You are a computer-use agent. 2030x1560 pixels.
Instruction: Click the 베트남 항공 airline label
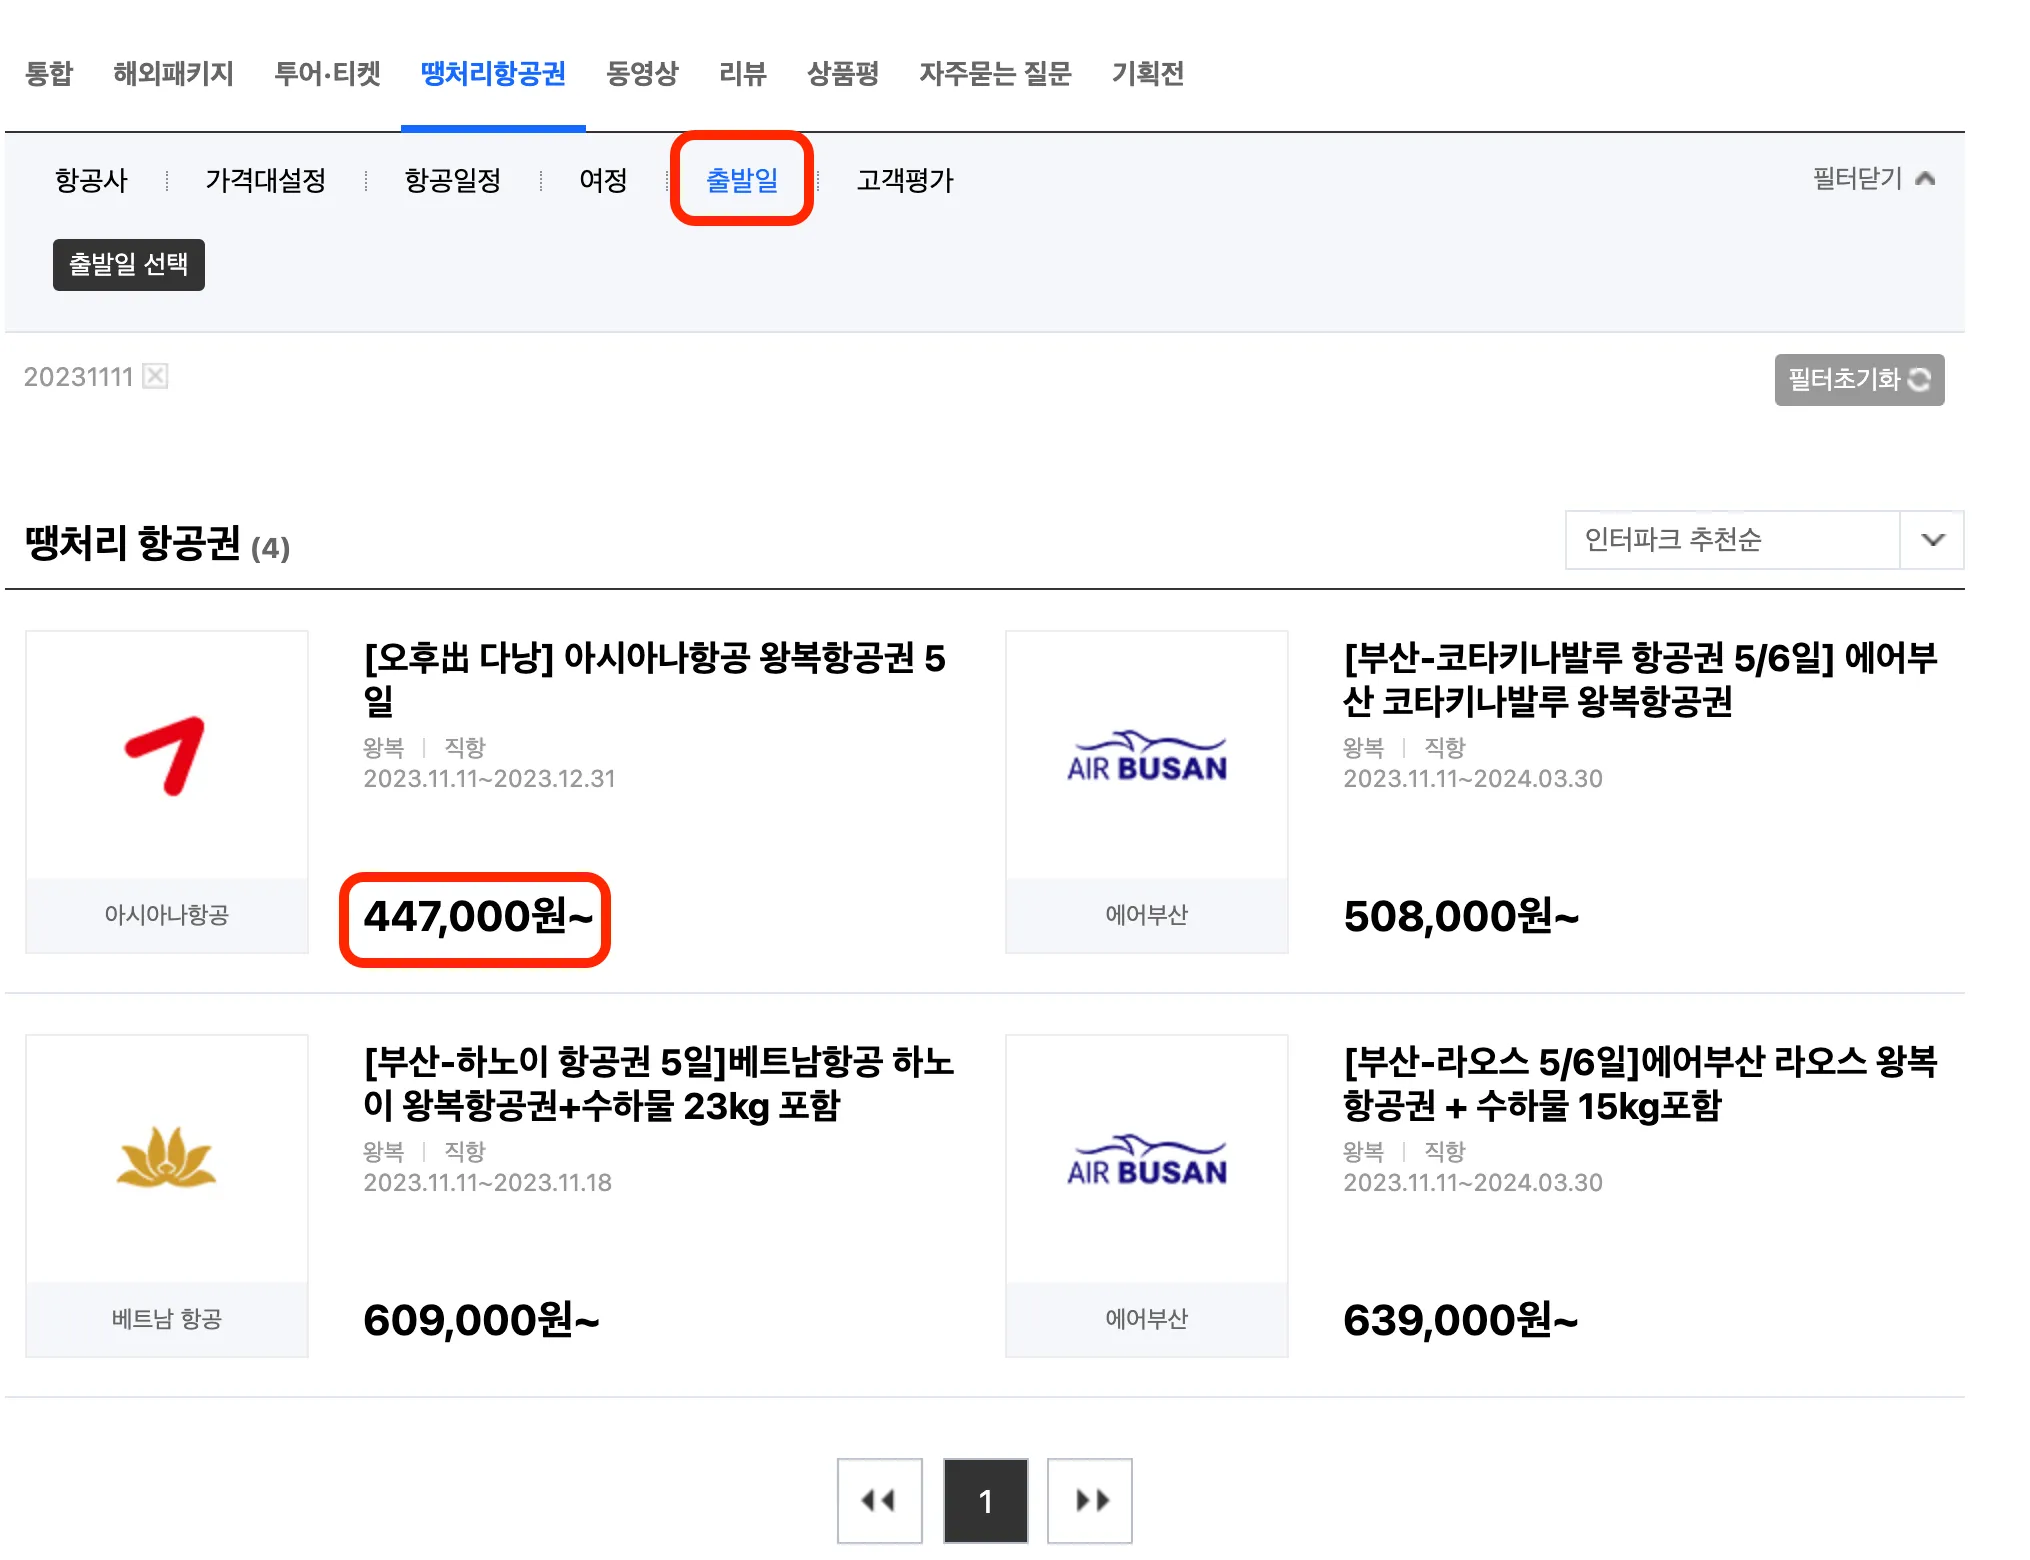[x=167, y=1319]
